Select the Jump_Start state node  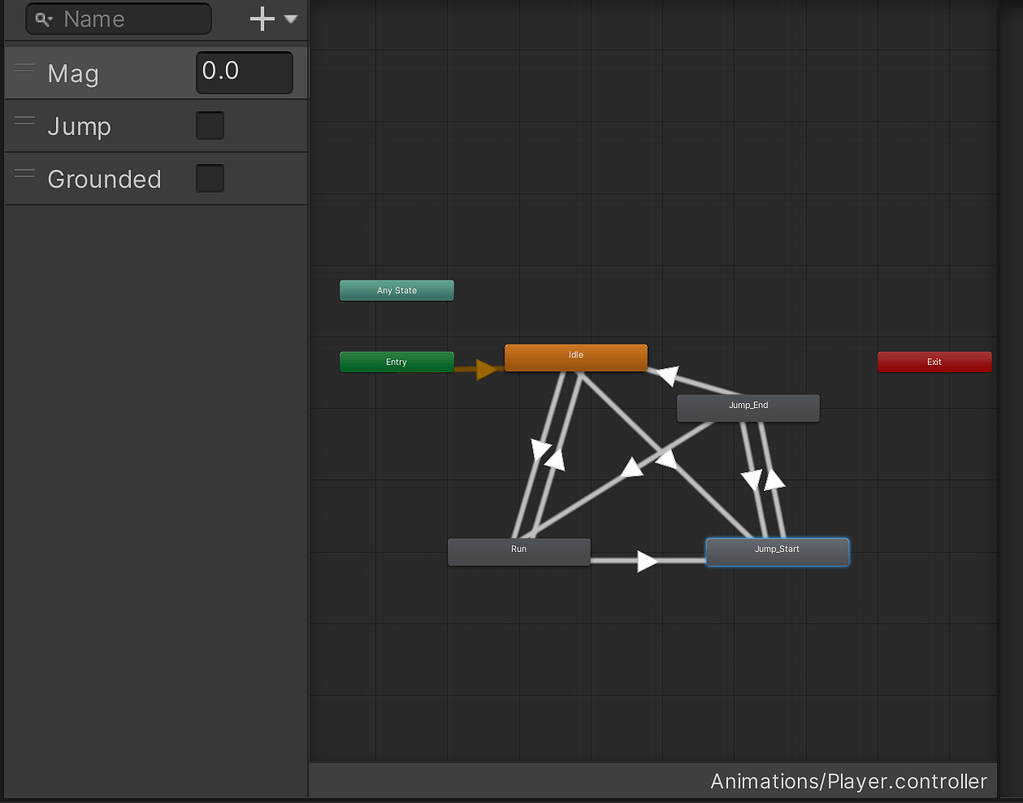click(777, 551)
